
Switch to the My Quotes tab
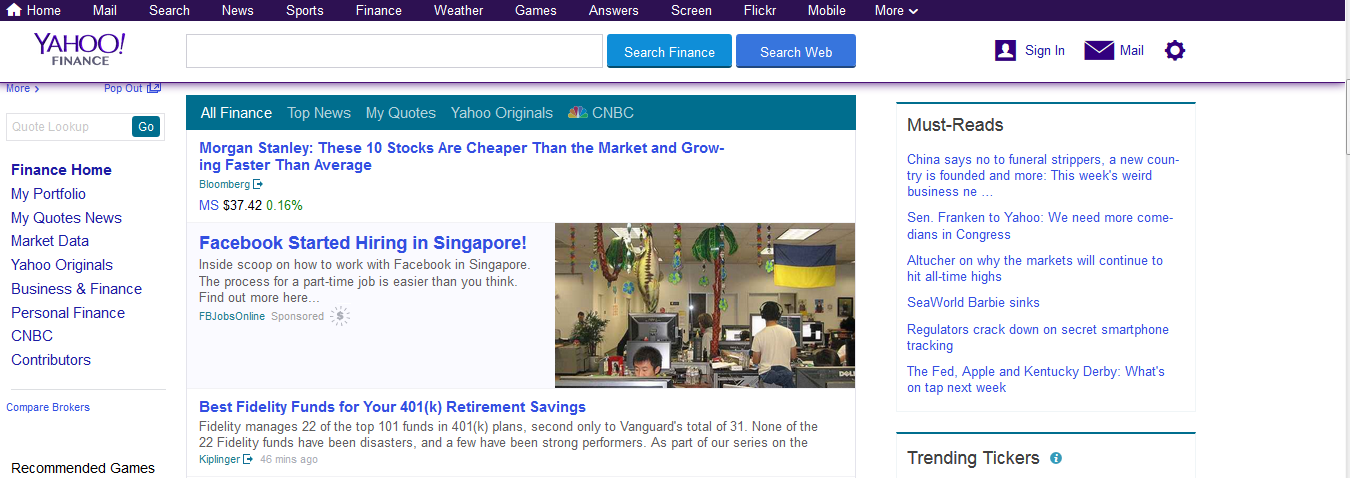(x=401, y=113)
